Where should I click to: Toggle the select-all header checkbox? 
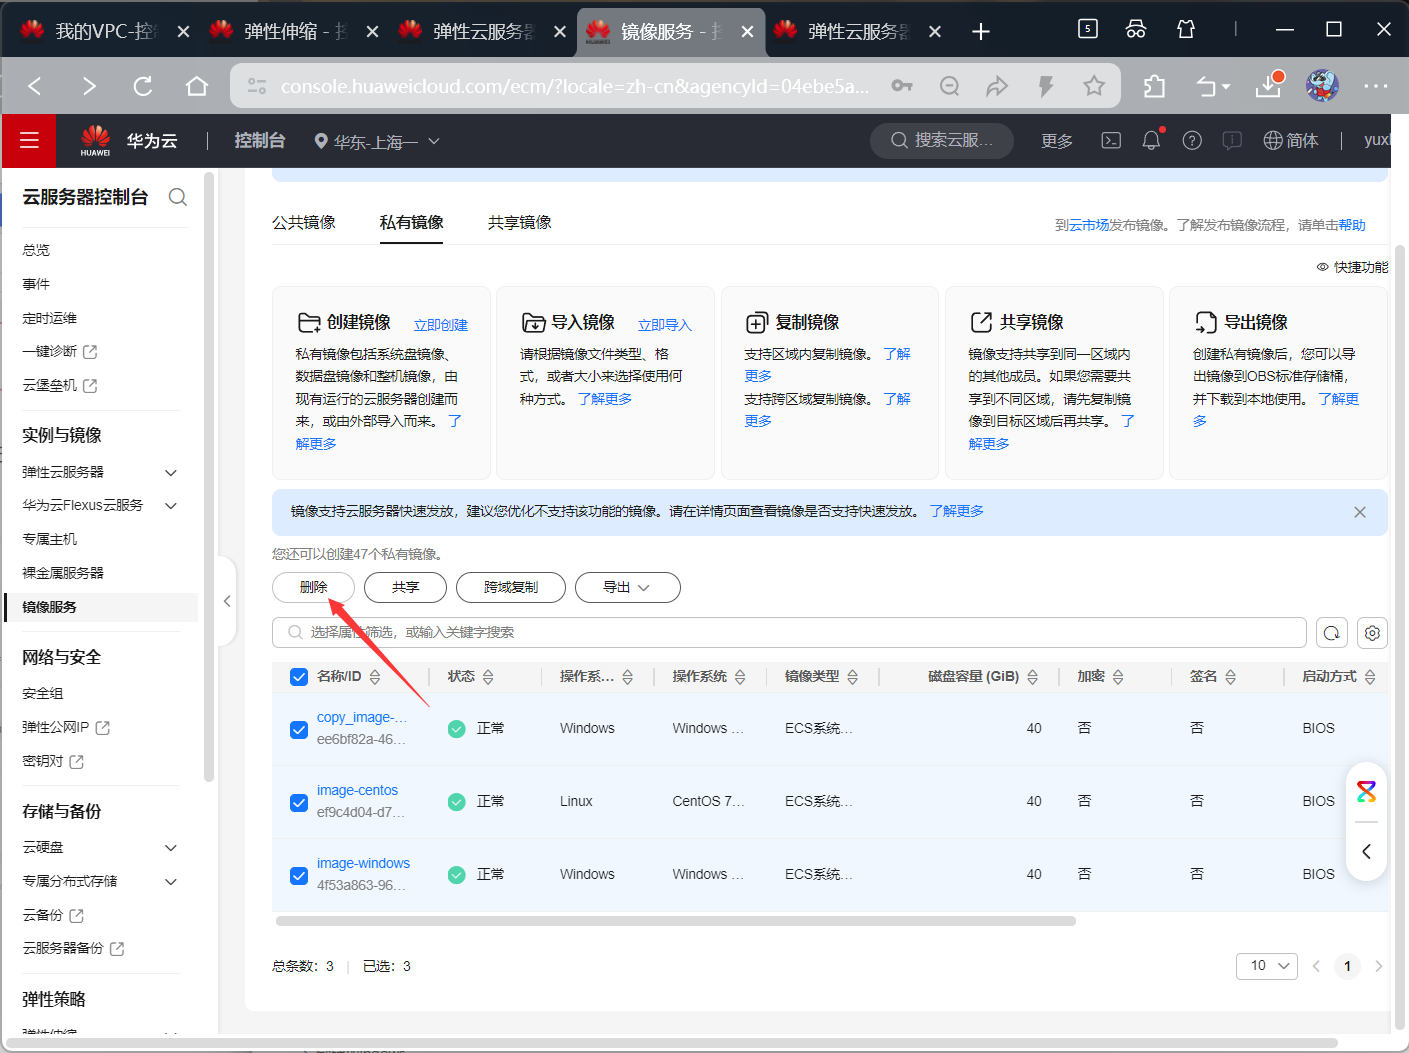coord(299,677)
